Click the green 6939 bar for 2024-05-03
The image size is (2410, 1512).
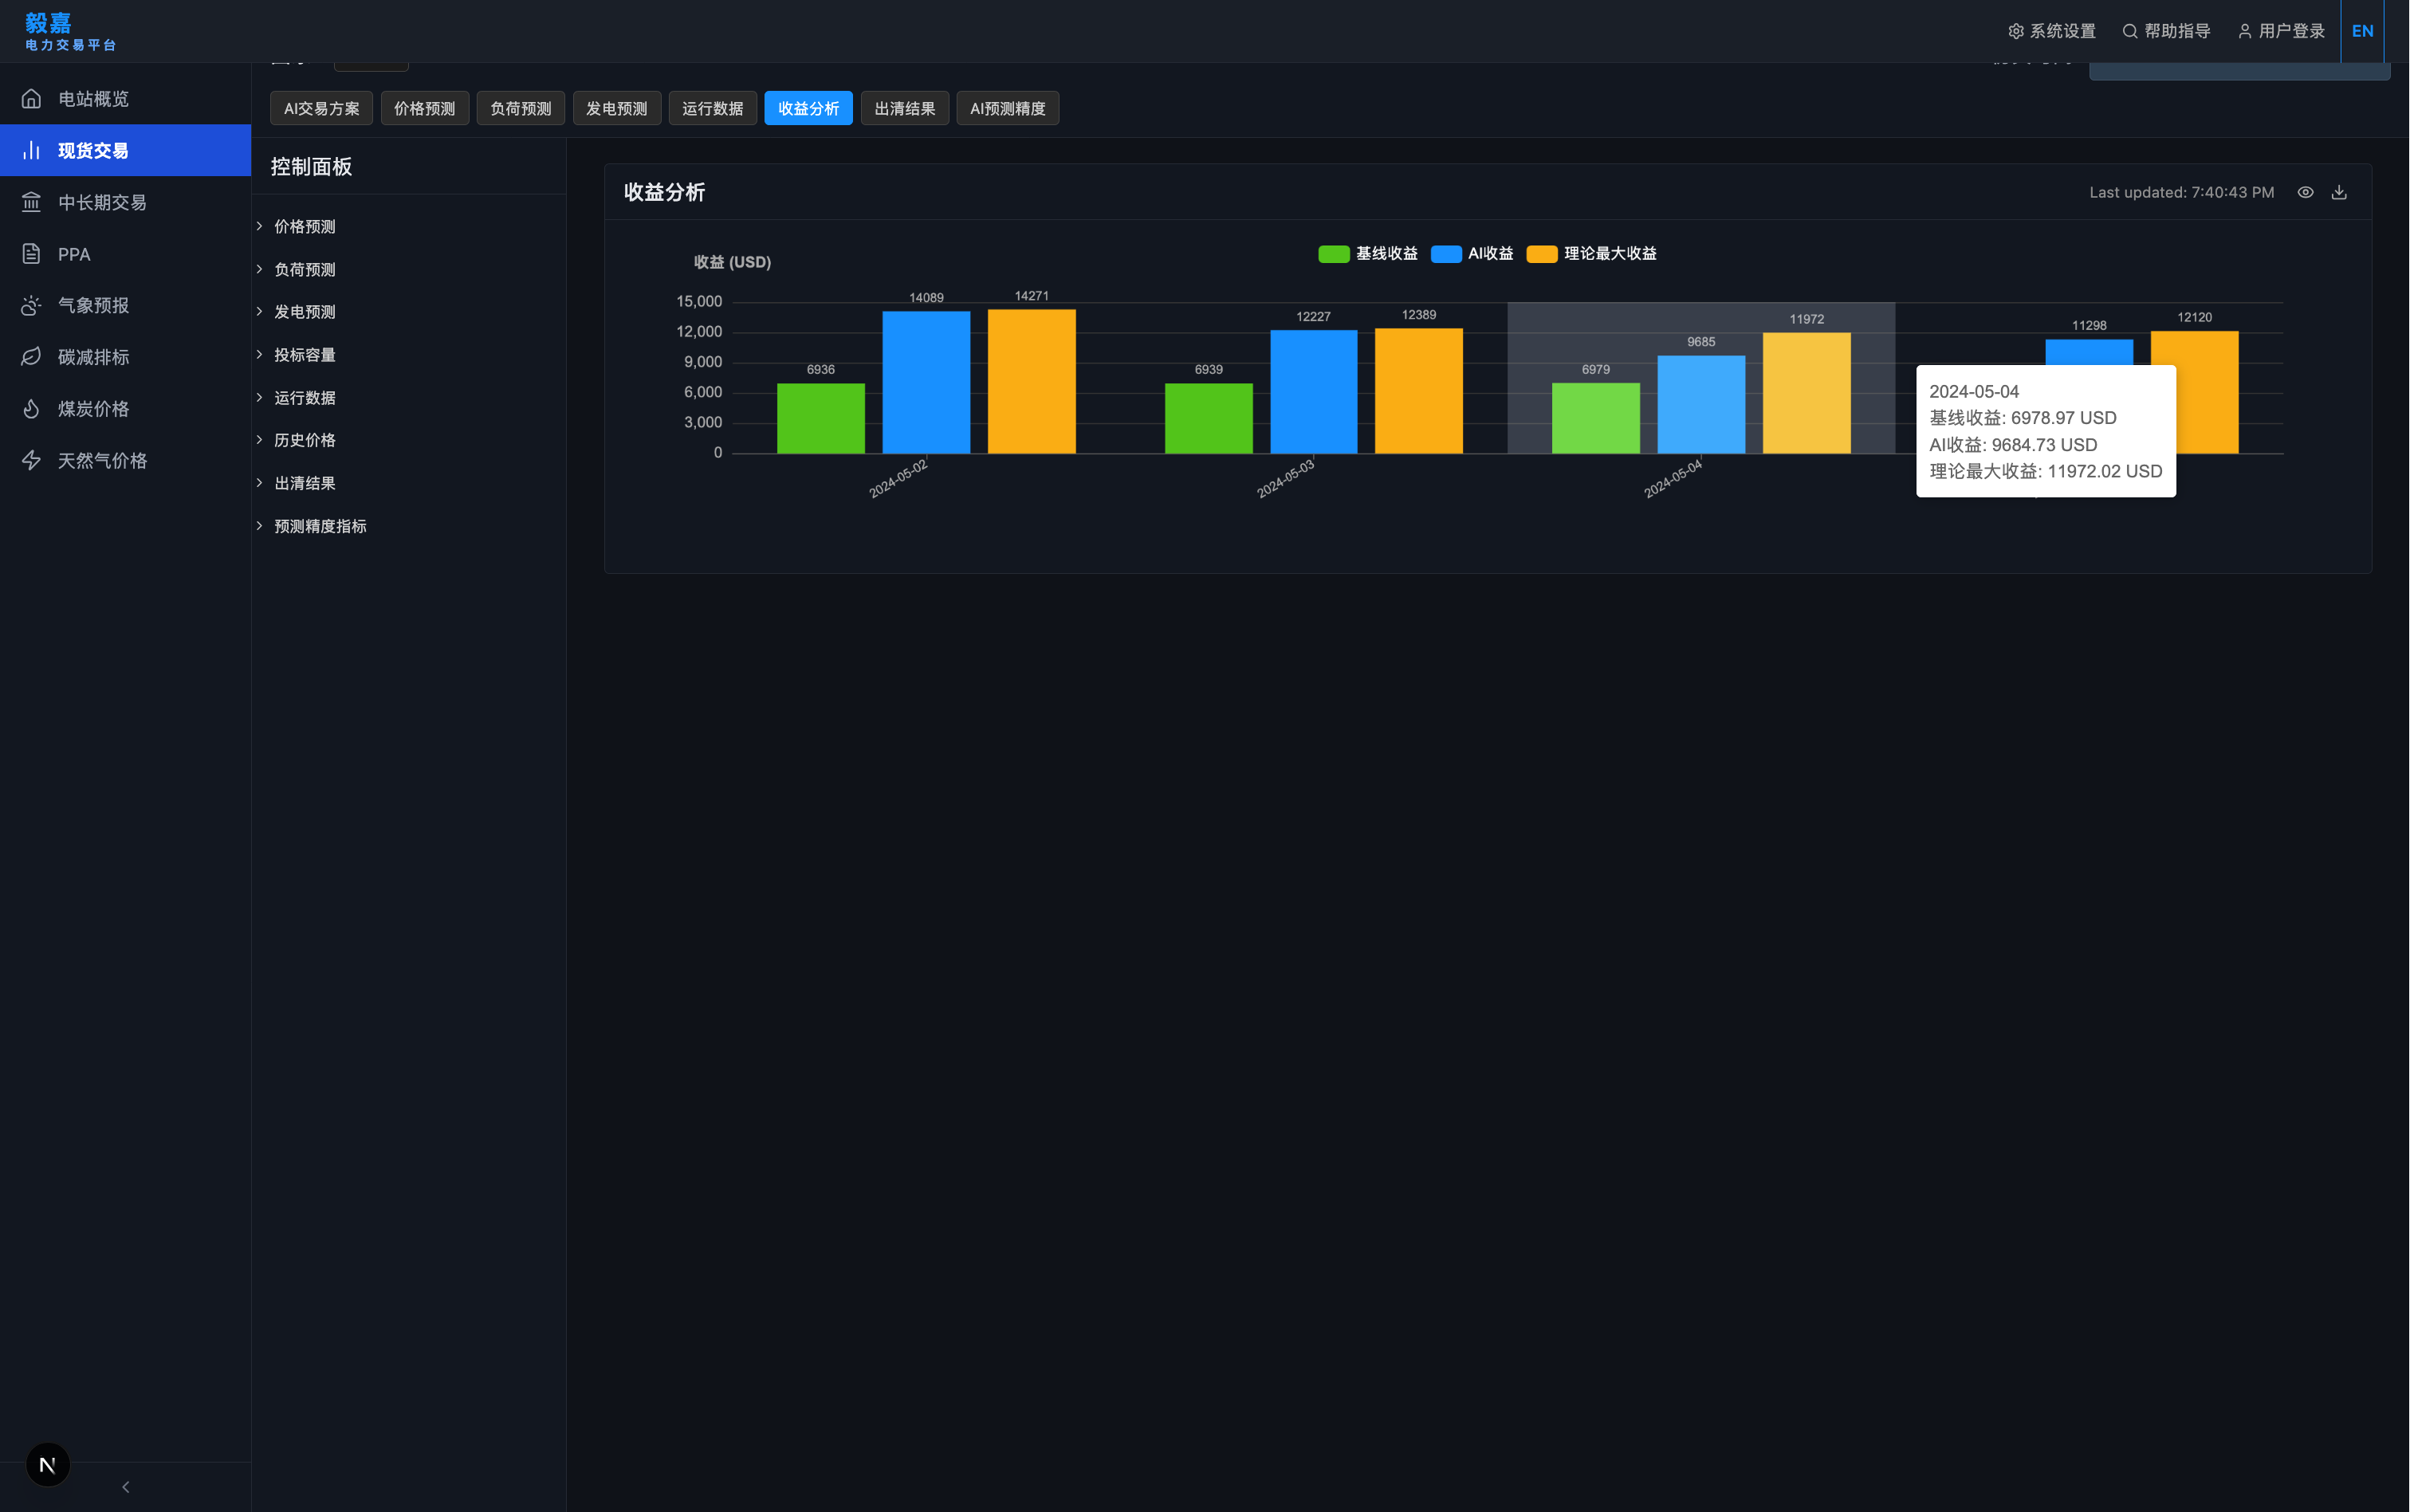[x=1208, y=418]
